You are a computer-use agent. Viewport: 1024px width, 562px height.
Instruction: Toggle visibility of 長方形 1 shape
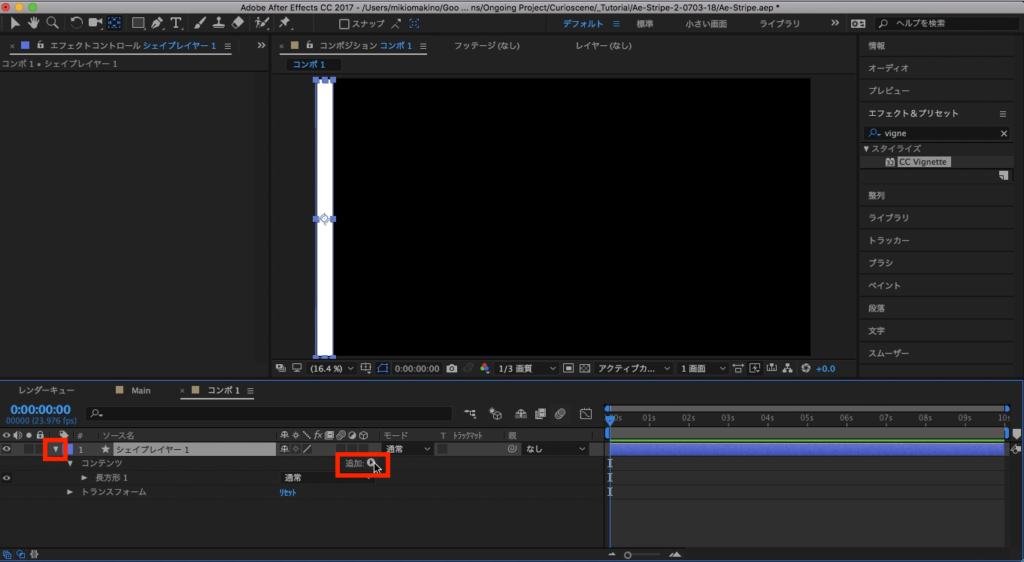point(7,478)
